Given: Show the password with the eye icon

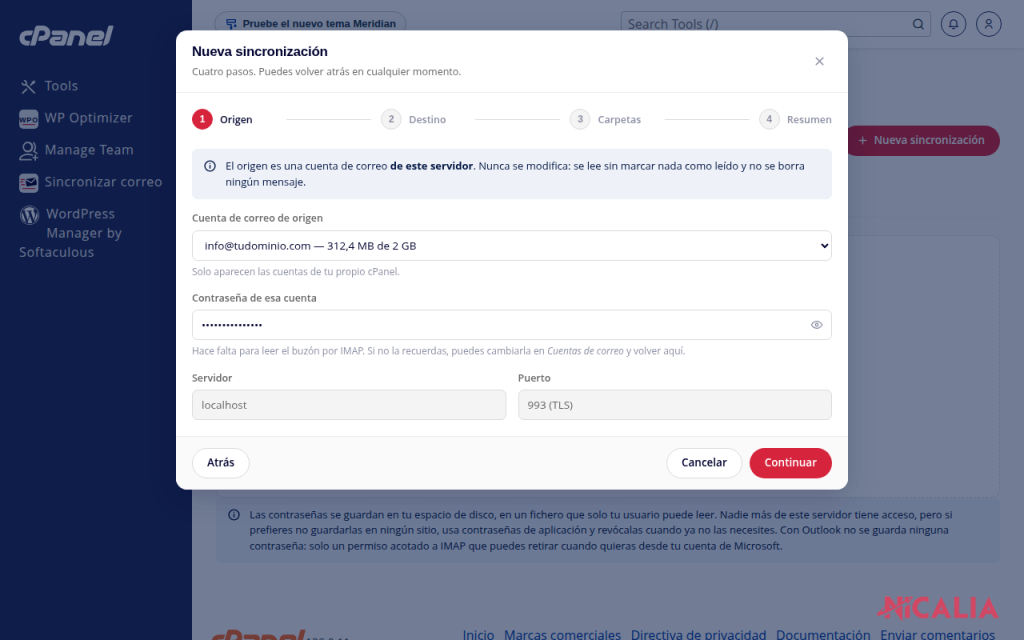Looking at the screenshot, I should point(816,325).
